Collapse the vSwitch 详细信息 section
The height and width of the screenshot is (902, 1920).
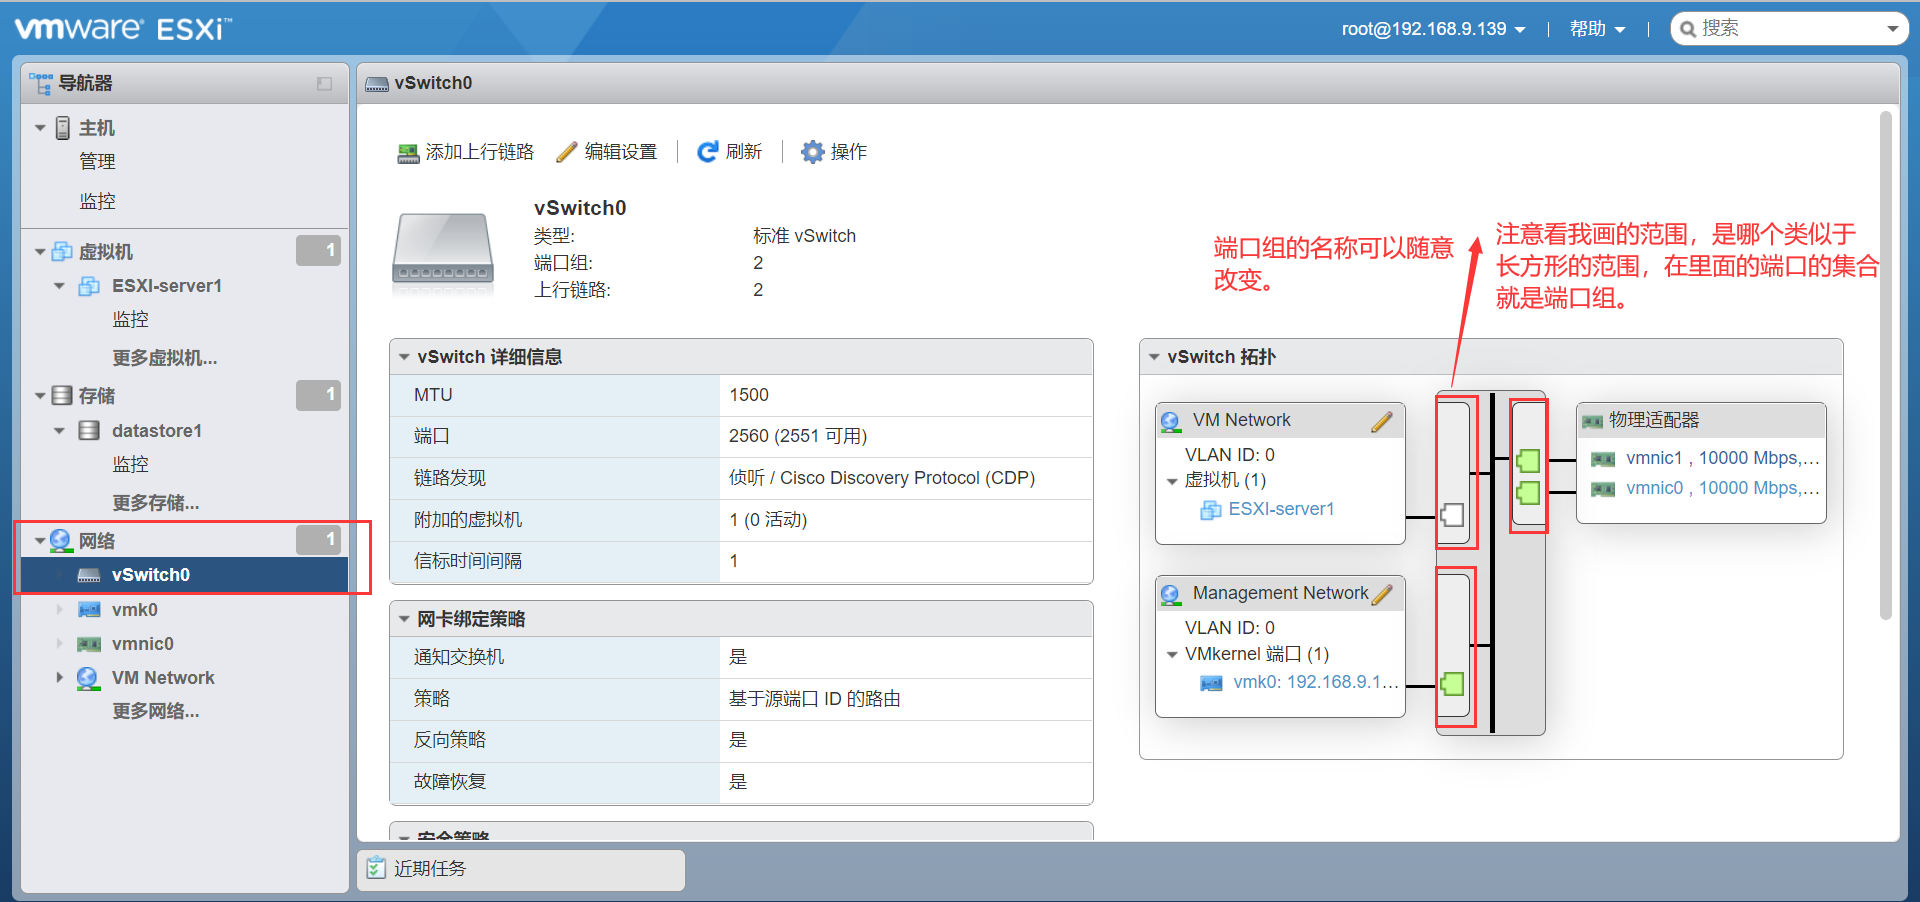404,356
